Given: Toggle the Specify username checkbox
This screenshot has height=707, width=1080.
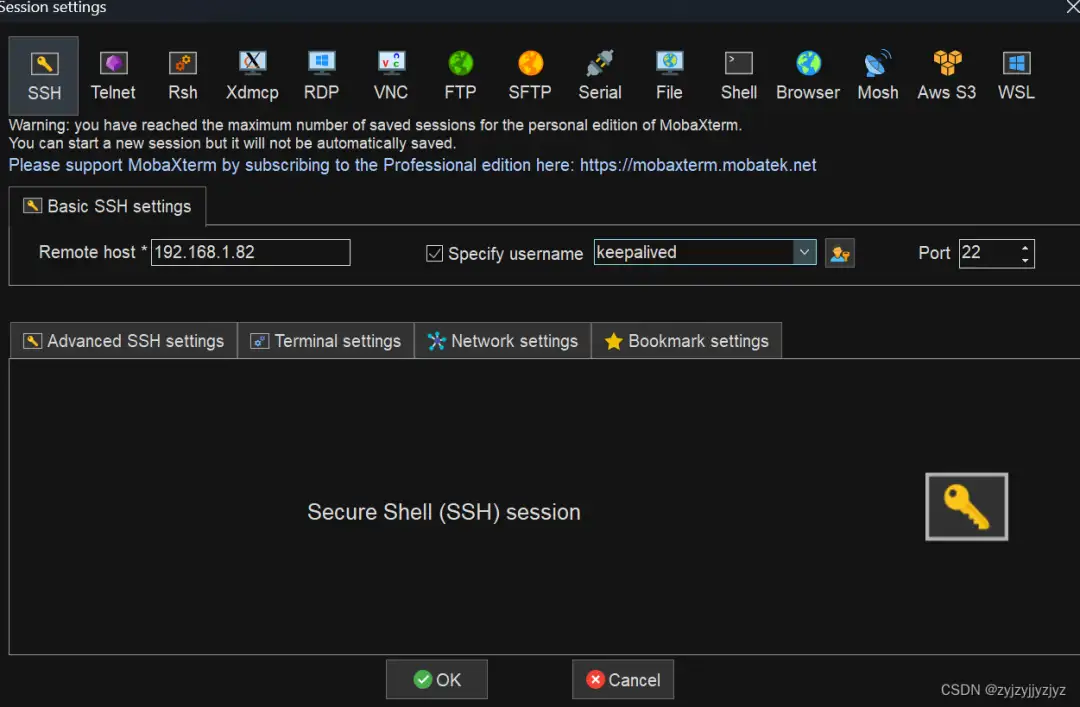Looking at the screenshot, I should [x=434, y=253].
